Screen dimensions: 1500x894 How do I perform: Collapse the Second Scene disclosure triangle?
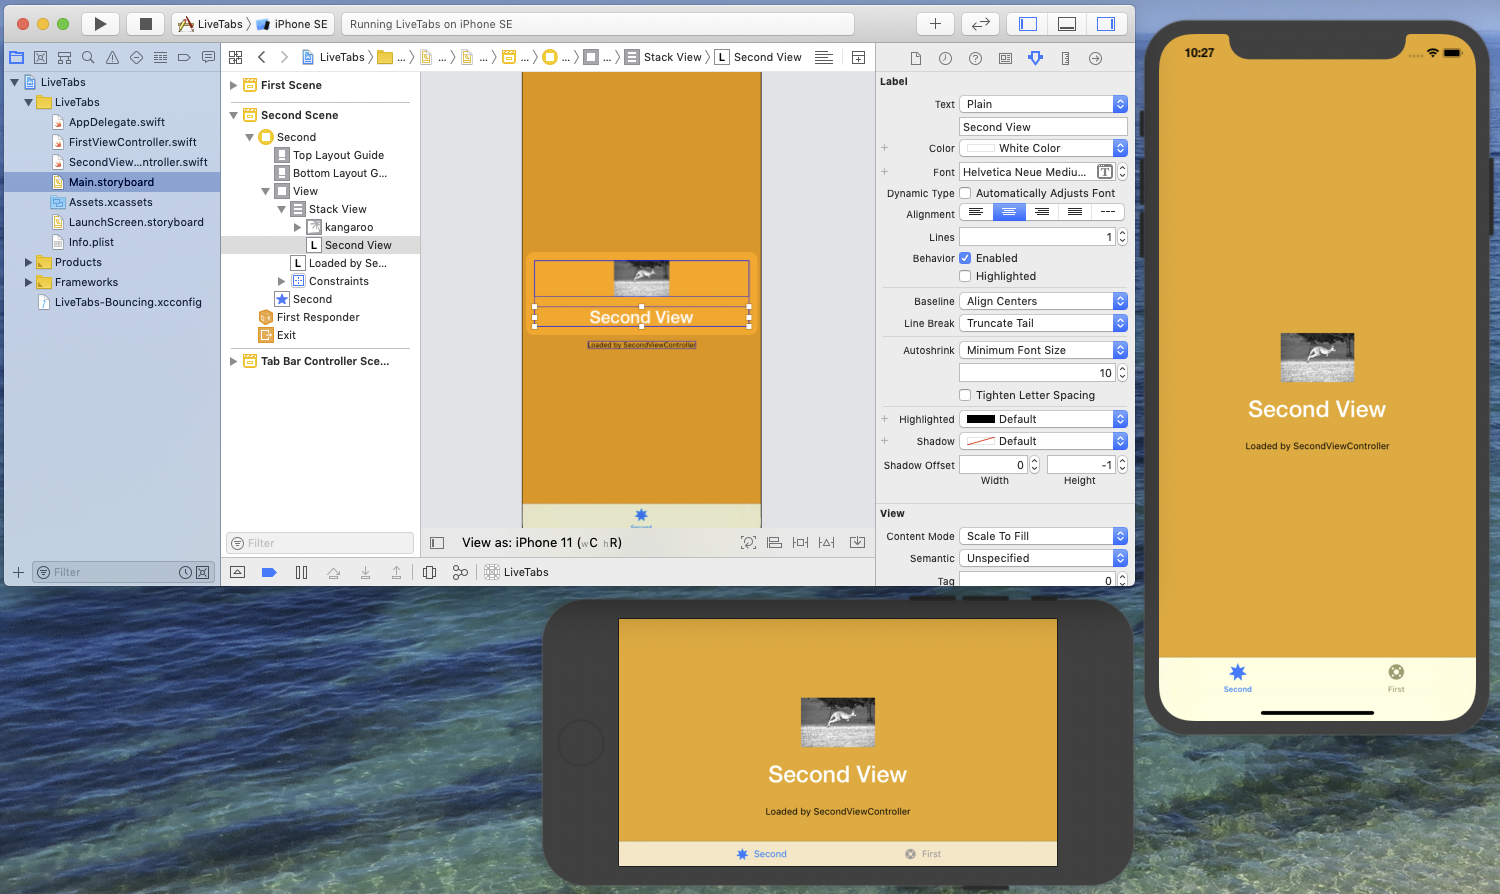[x=234, y=115]
